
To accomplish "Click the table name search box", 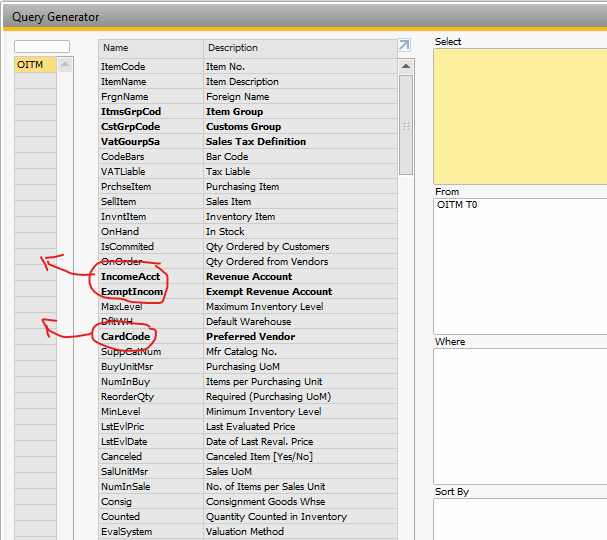I will 42,47.
